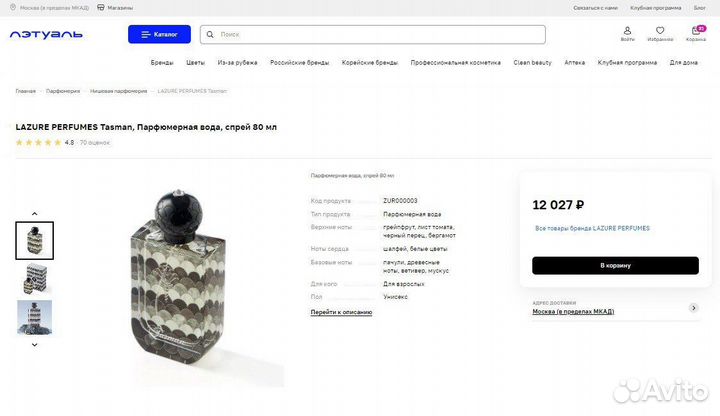Open all LAZURE PERFUMES brand products link
Image resolution: width=720 pixels, height=416 pixels.
coord(592,228)
